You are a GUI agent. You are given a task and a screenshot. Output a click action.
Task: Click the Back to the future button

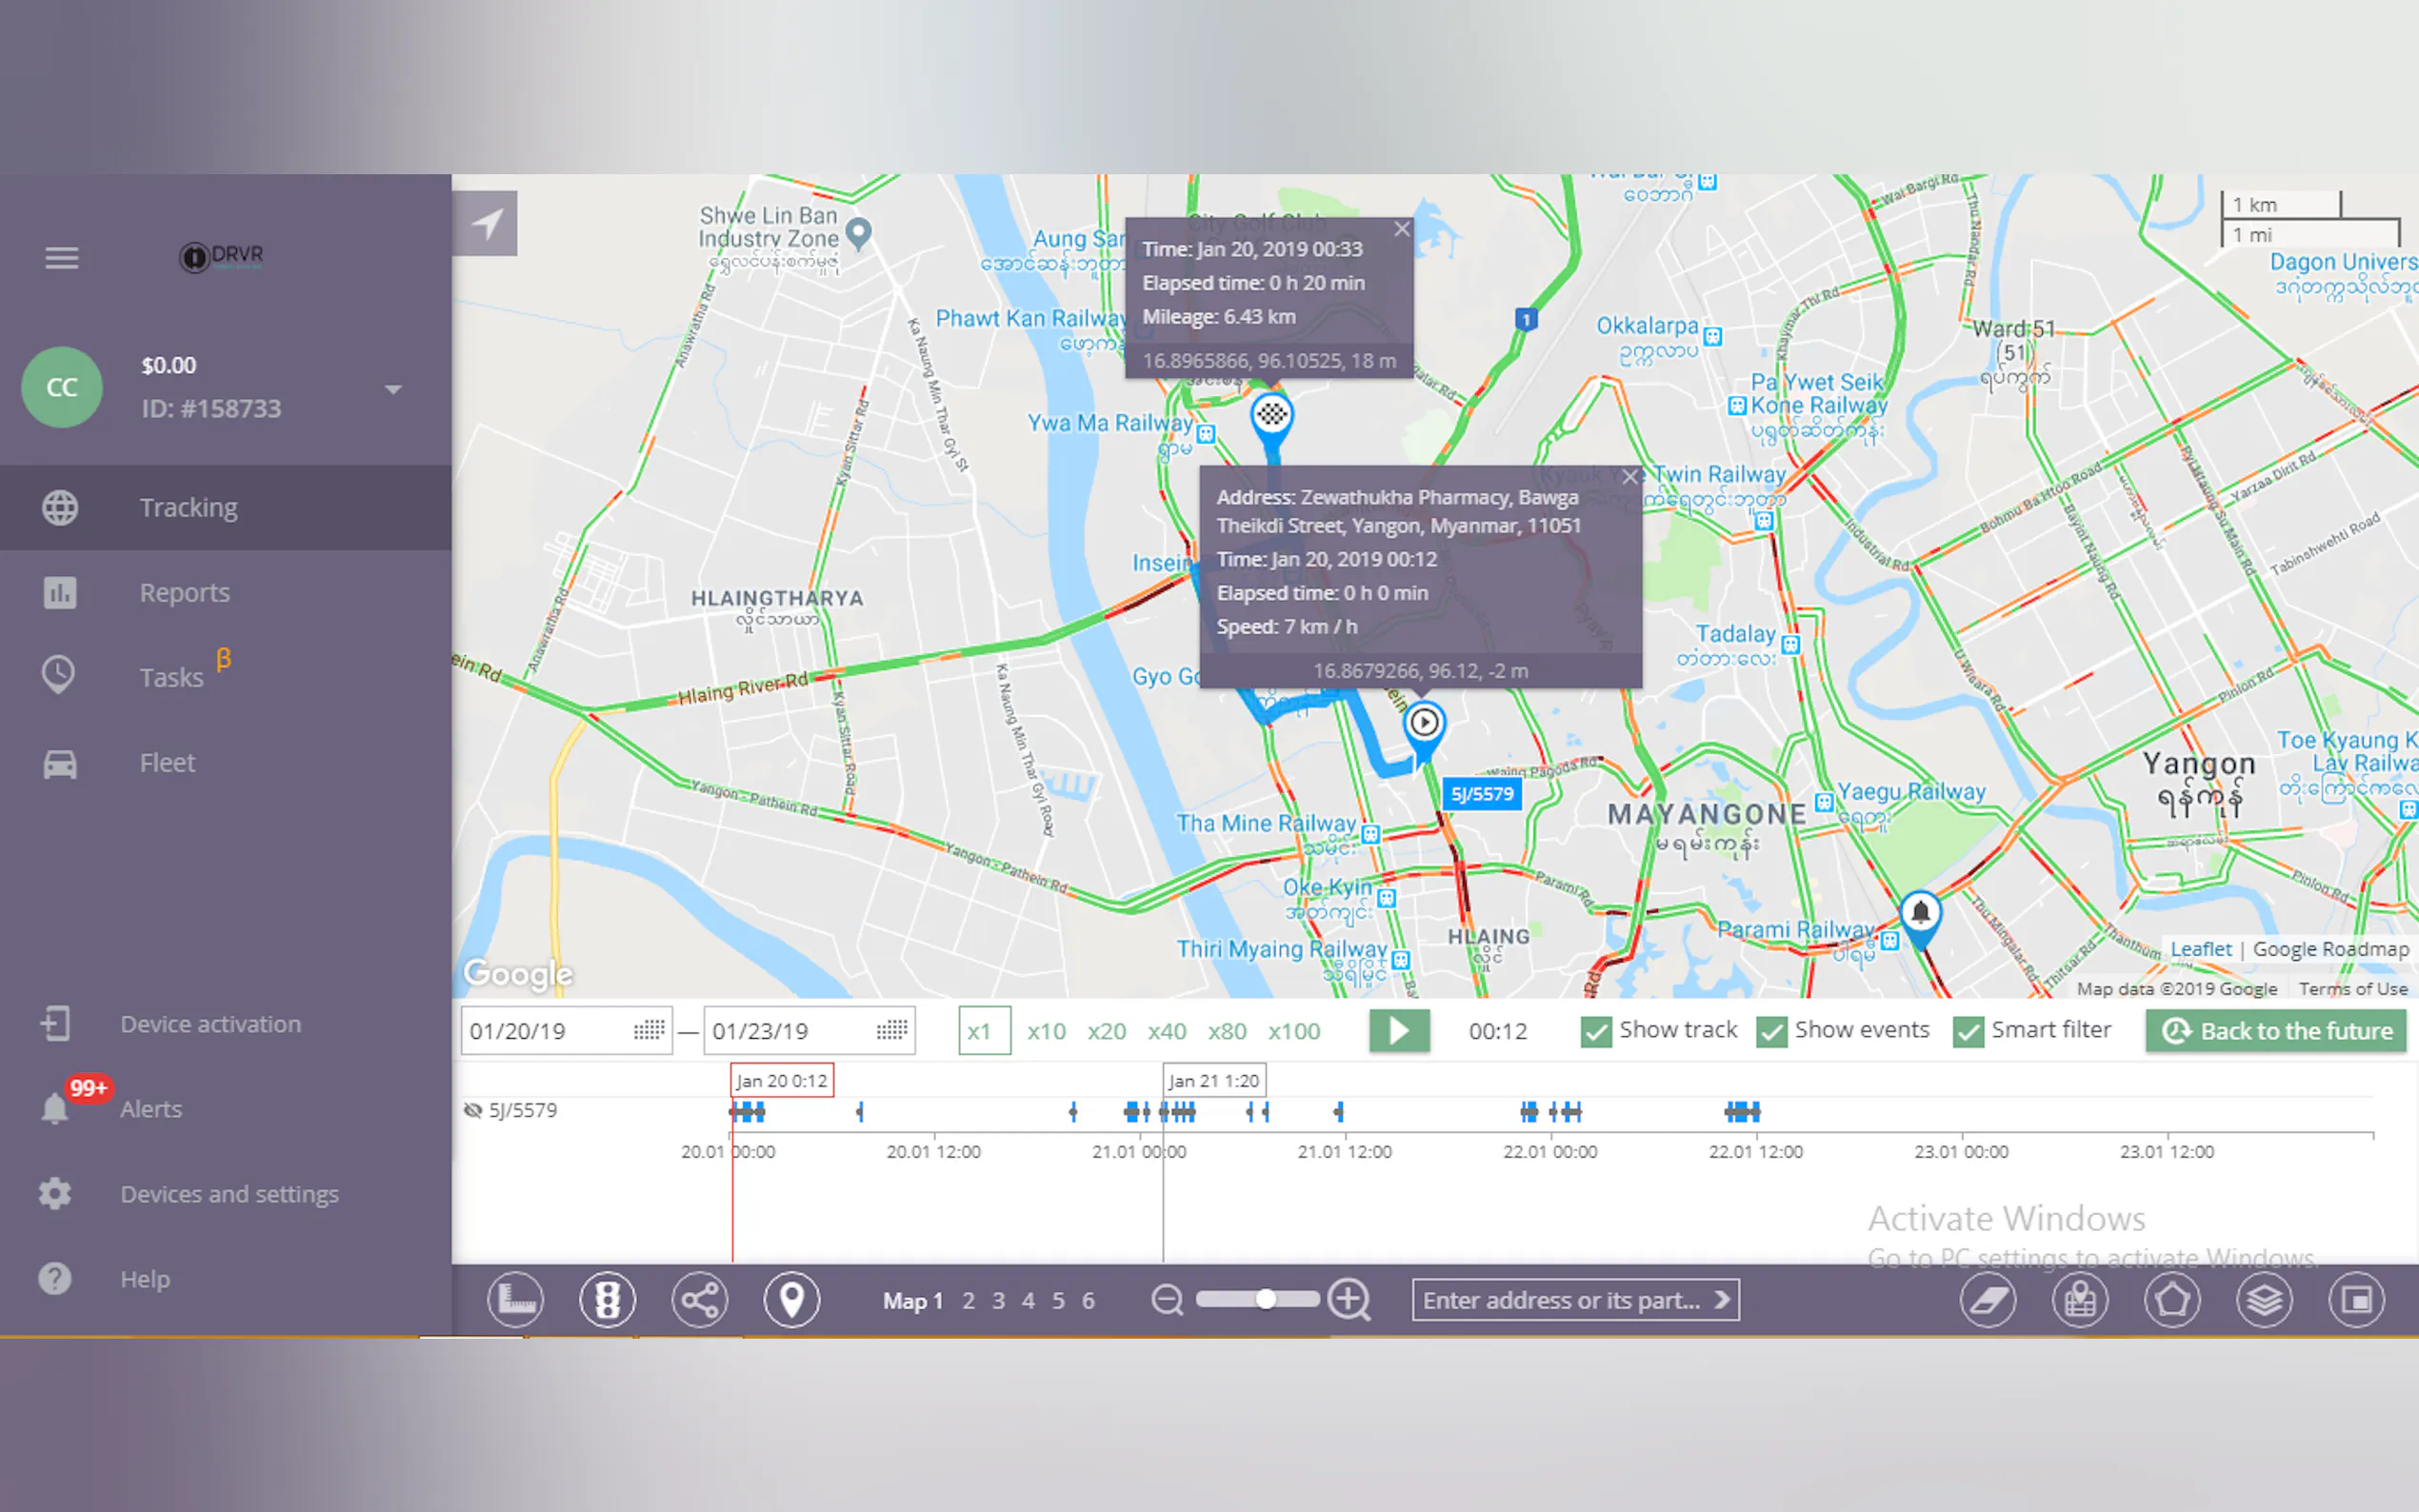2276,1031
